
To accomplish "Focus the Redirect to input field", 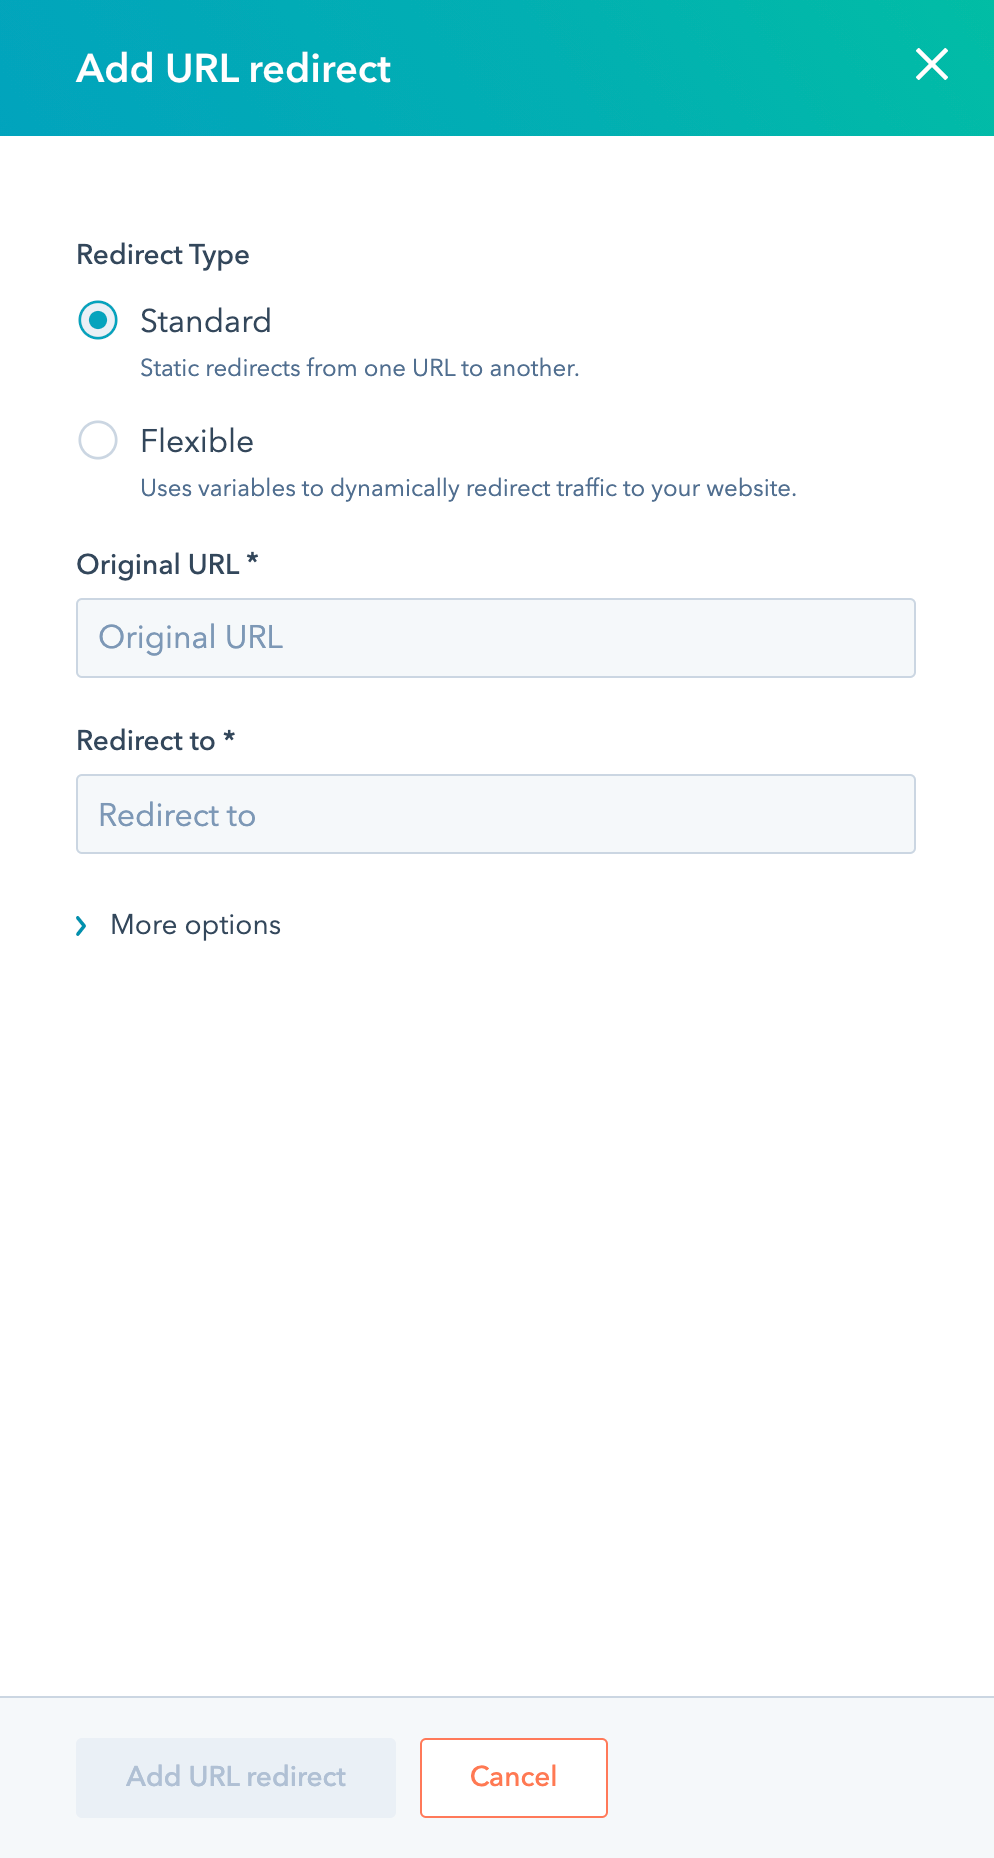I will tap(496, 814).
